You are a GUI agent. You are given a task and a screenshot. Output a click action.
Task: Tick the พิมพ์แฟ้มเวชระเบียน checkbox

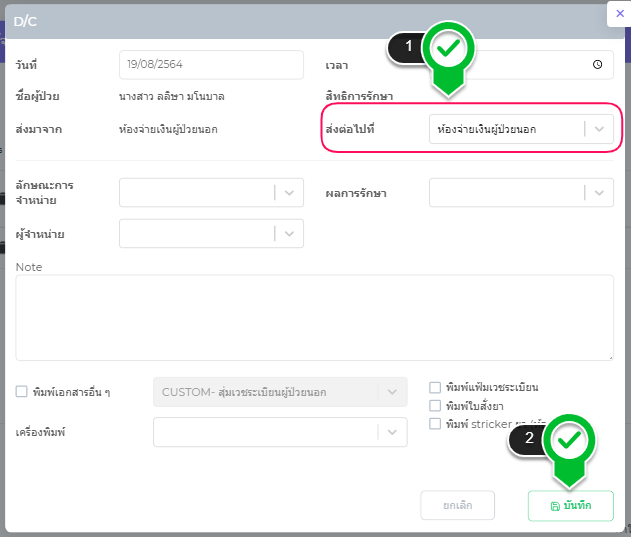435,387
